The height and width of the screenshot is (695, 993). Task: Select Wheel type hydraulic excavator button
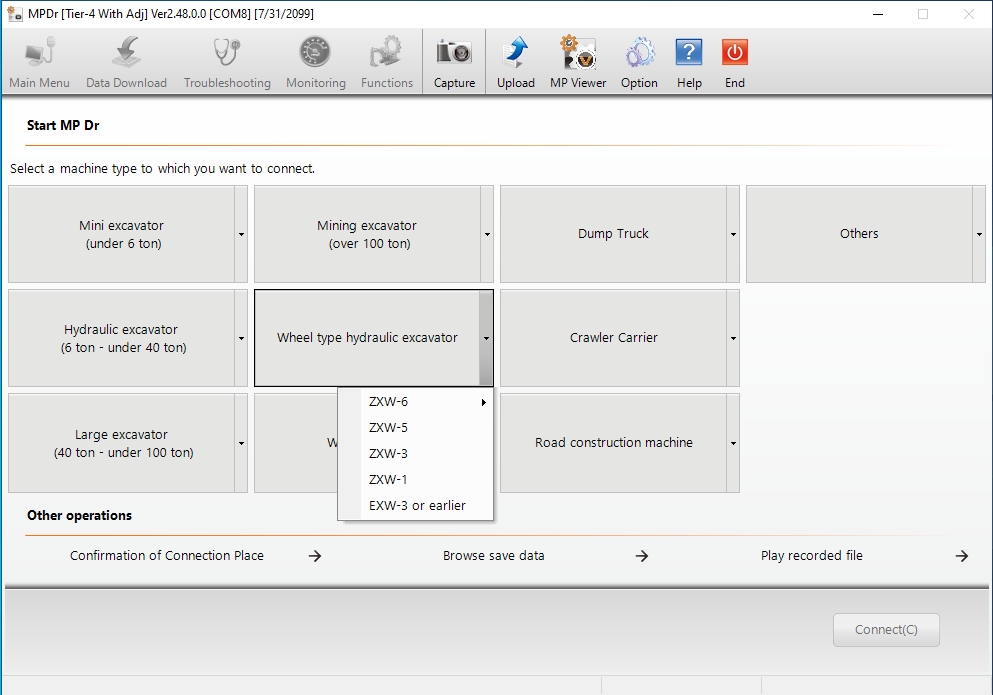pos(367,338)
